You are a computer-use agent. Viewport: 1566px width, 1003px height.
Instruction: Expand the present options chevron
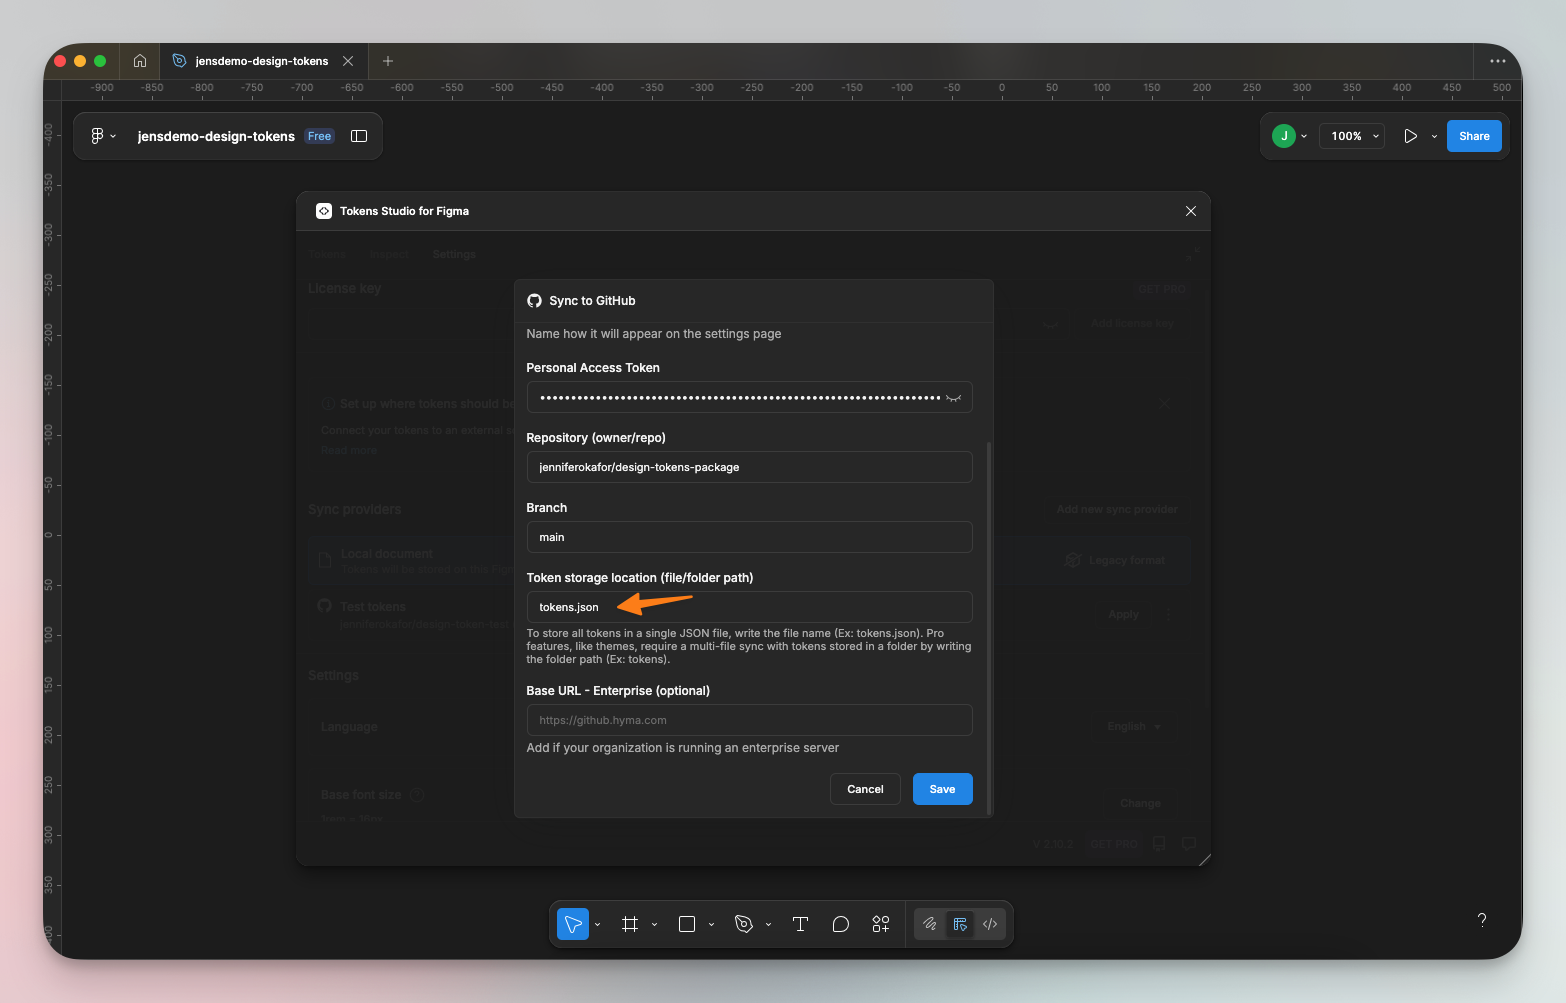(x=1434, y=136)
